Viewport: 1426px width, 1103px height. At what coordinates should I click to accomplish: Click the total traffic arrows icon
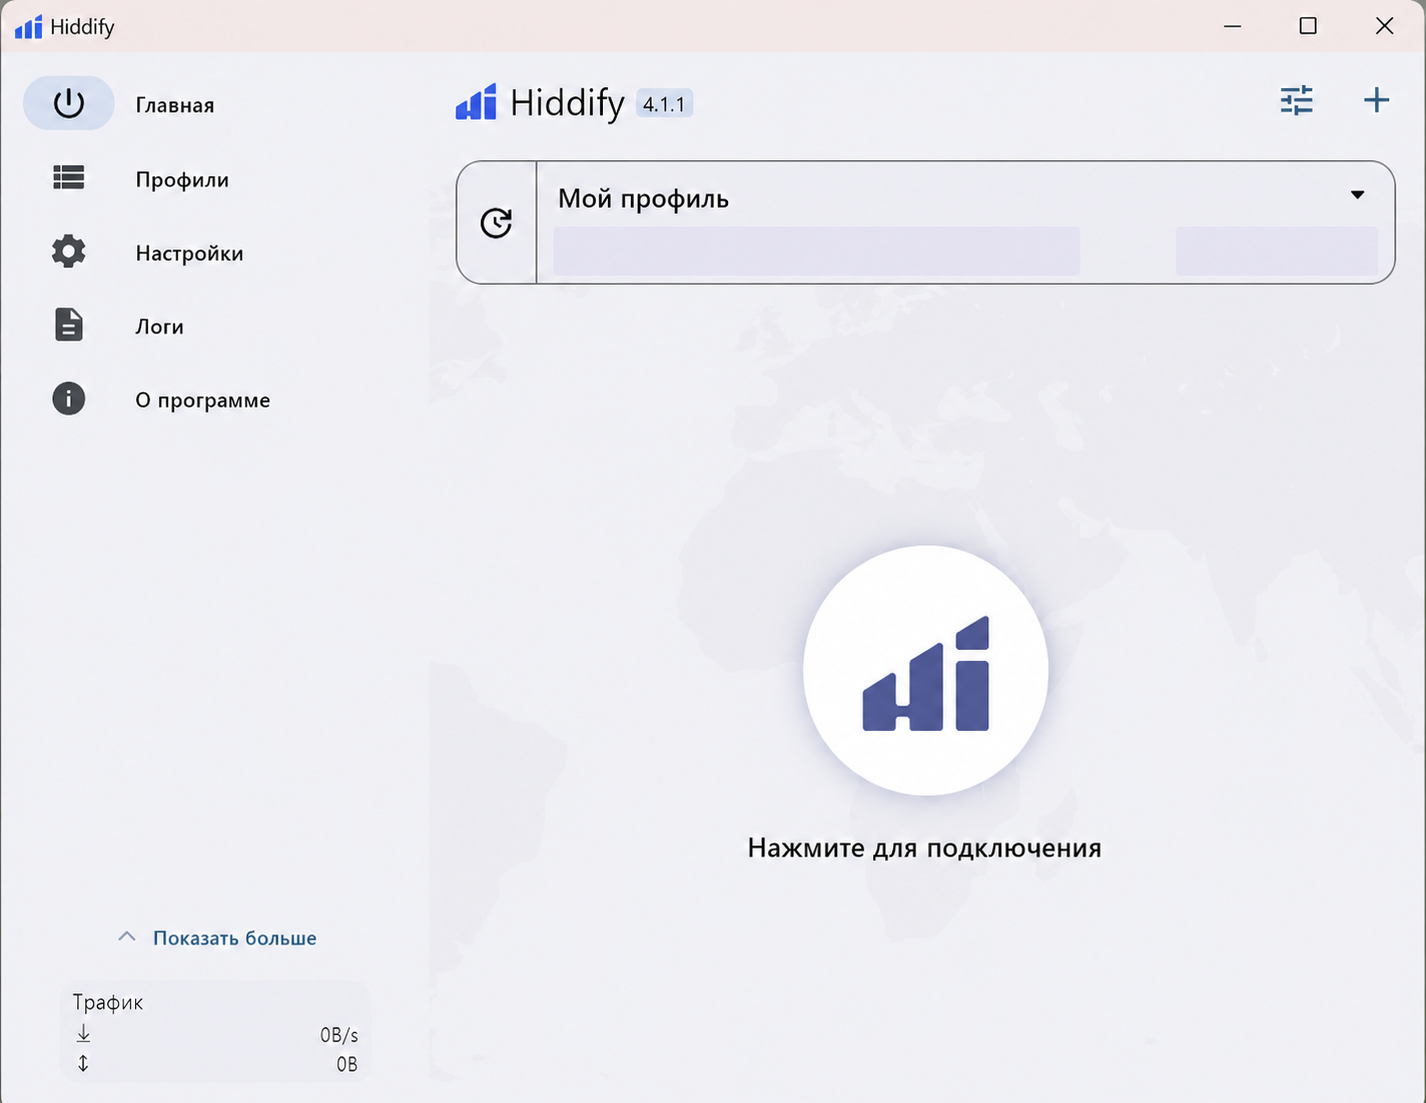click(x=83, y=1063)
